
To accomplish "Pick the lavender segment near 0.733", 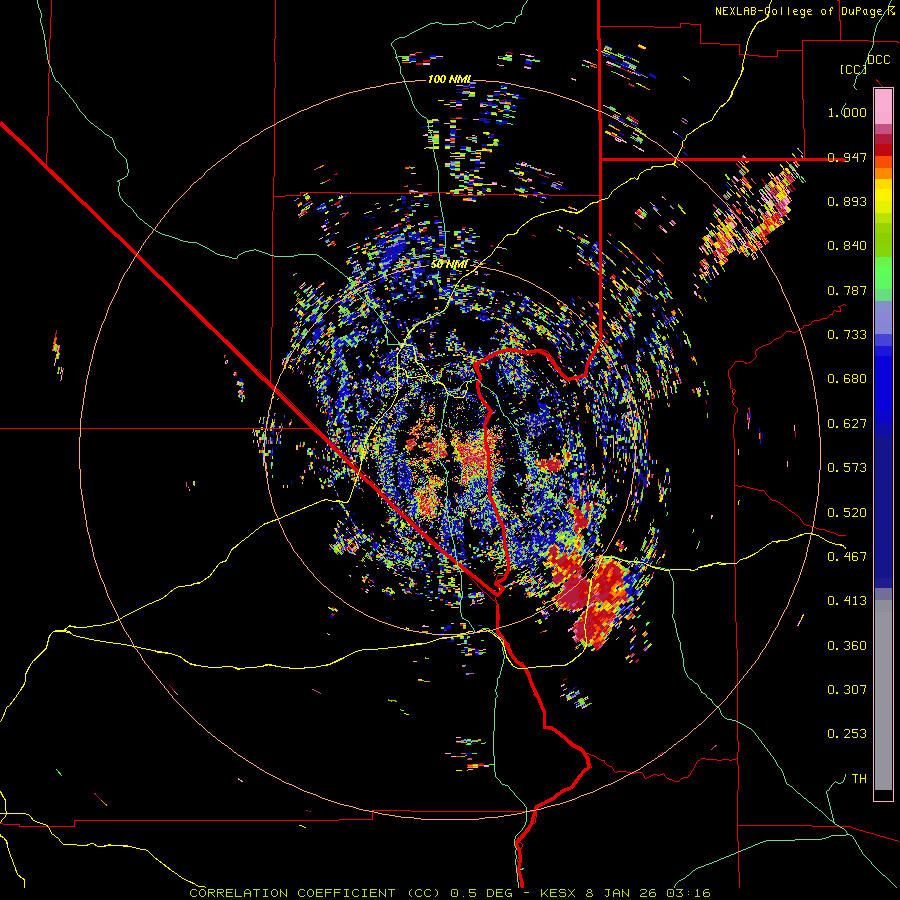I will click(883, 317).
